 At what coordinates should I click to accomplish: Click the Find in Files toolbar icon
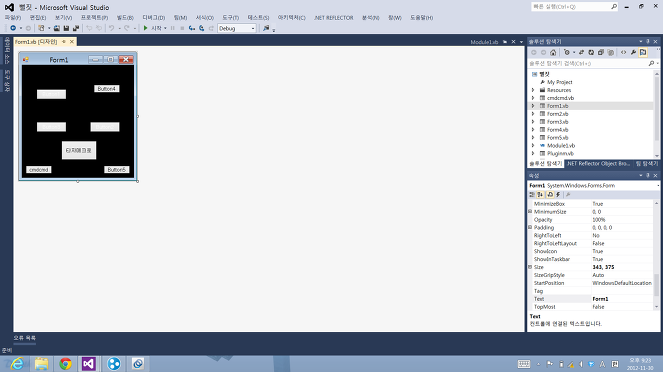[x=266, y=28]
